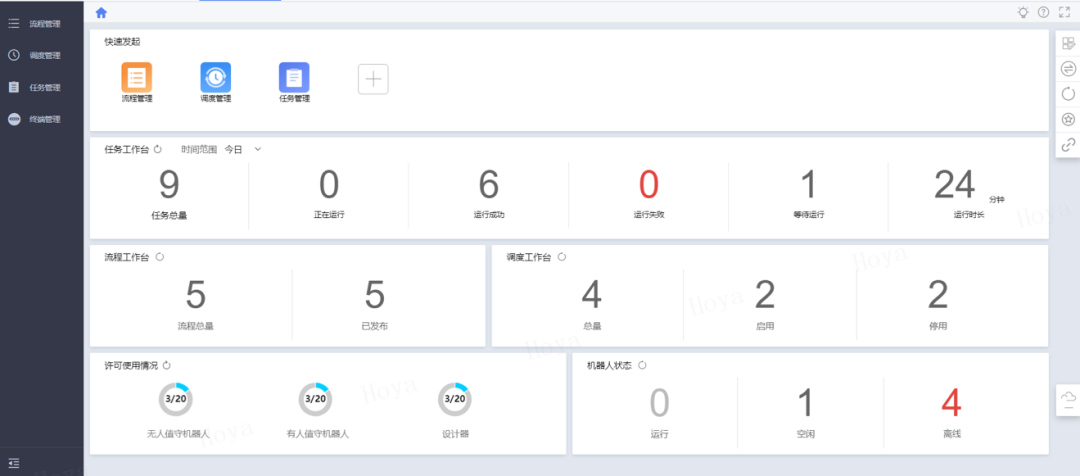This screenshot has height=476, width=1080.
Task: Collapse the left sidebar using bottom toggle
Action: coord(13,462)
